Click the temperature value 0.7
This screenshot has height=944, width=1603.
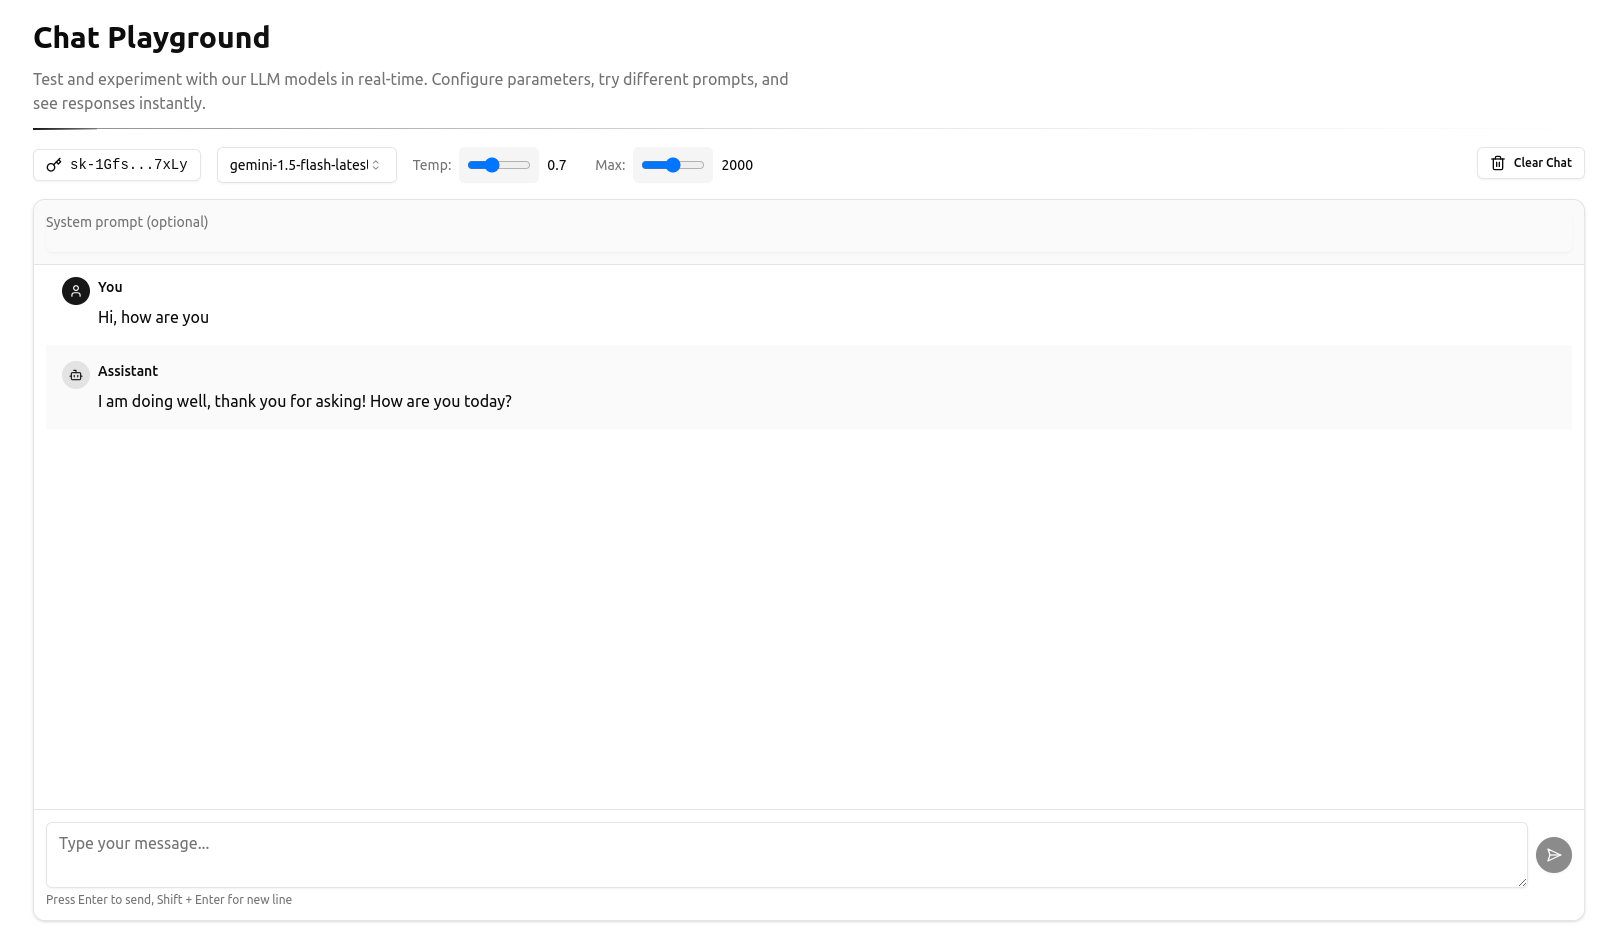(x=557, y=166)
